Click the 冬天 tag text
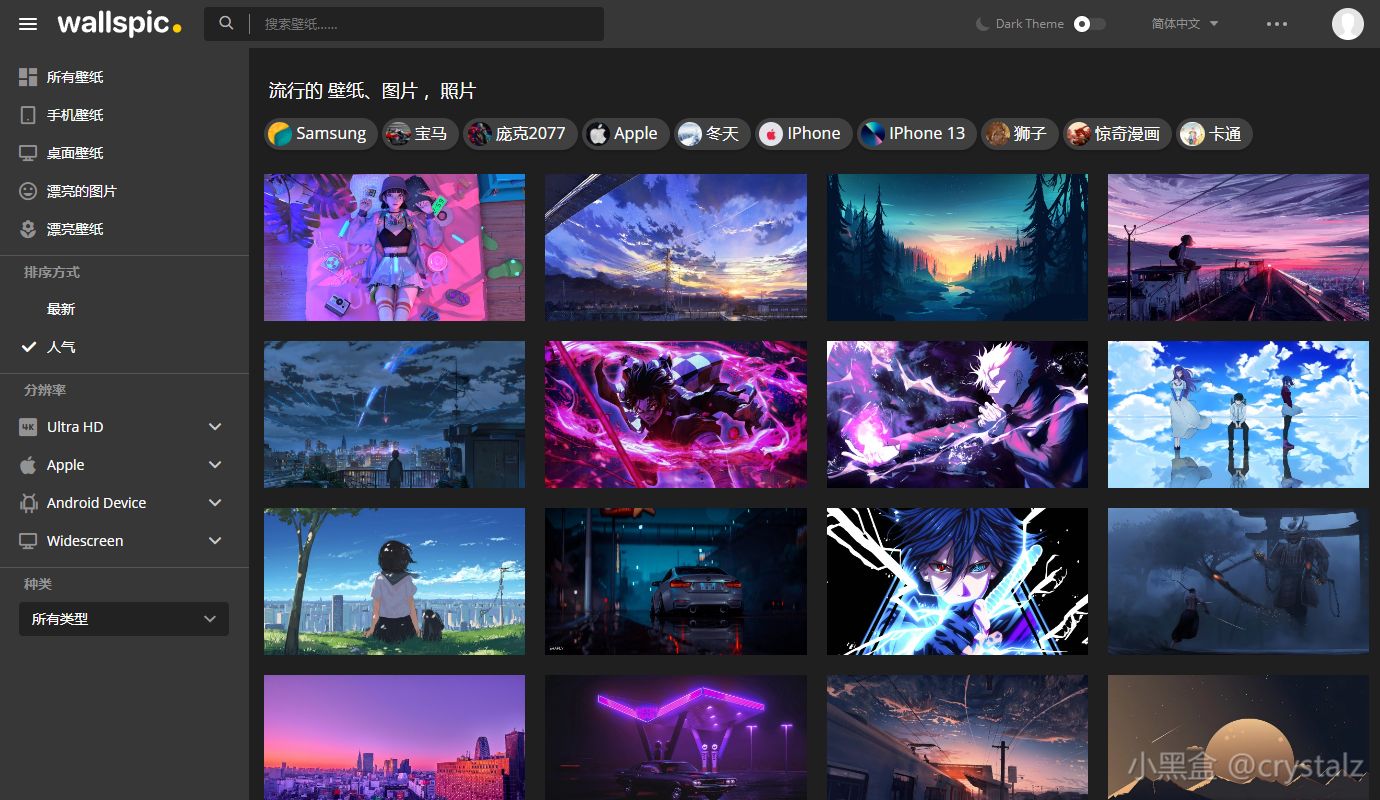 click(x=722, y=134)
